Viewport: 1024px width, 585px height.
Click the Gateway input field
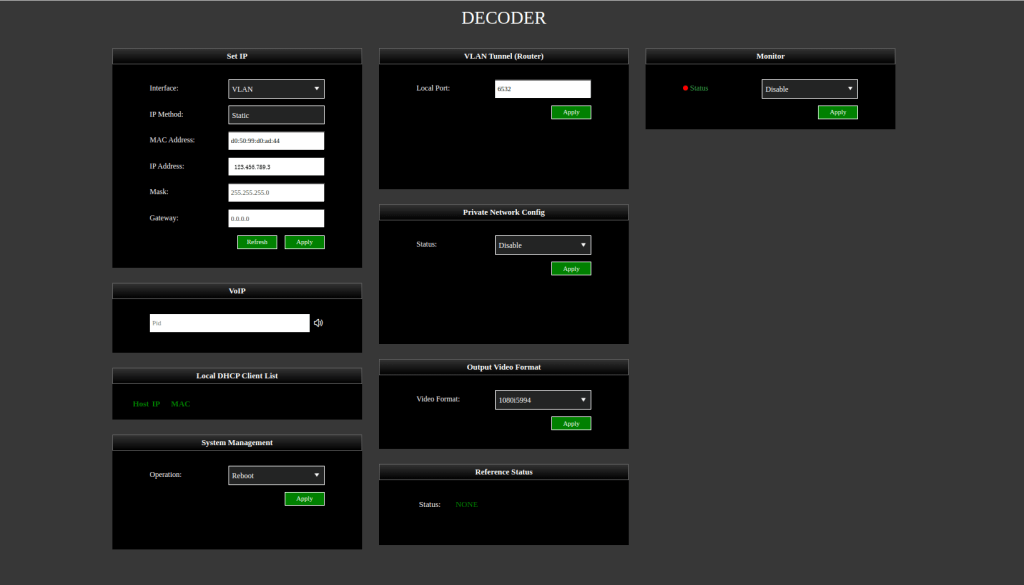coord(276,218)
